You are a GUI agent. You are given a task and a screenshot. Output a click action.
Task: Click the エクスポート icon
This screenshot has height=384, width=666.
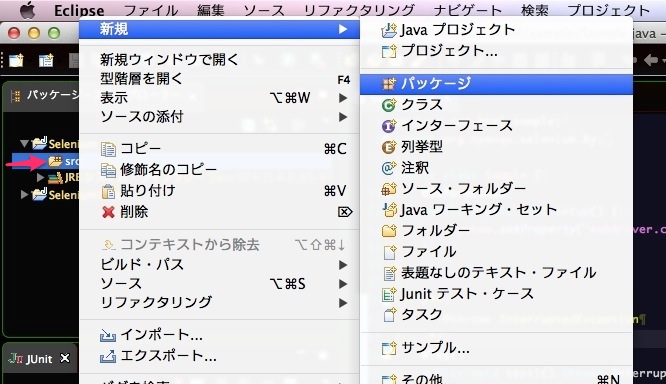[x=107, y=356]
